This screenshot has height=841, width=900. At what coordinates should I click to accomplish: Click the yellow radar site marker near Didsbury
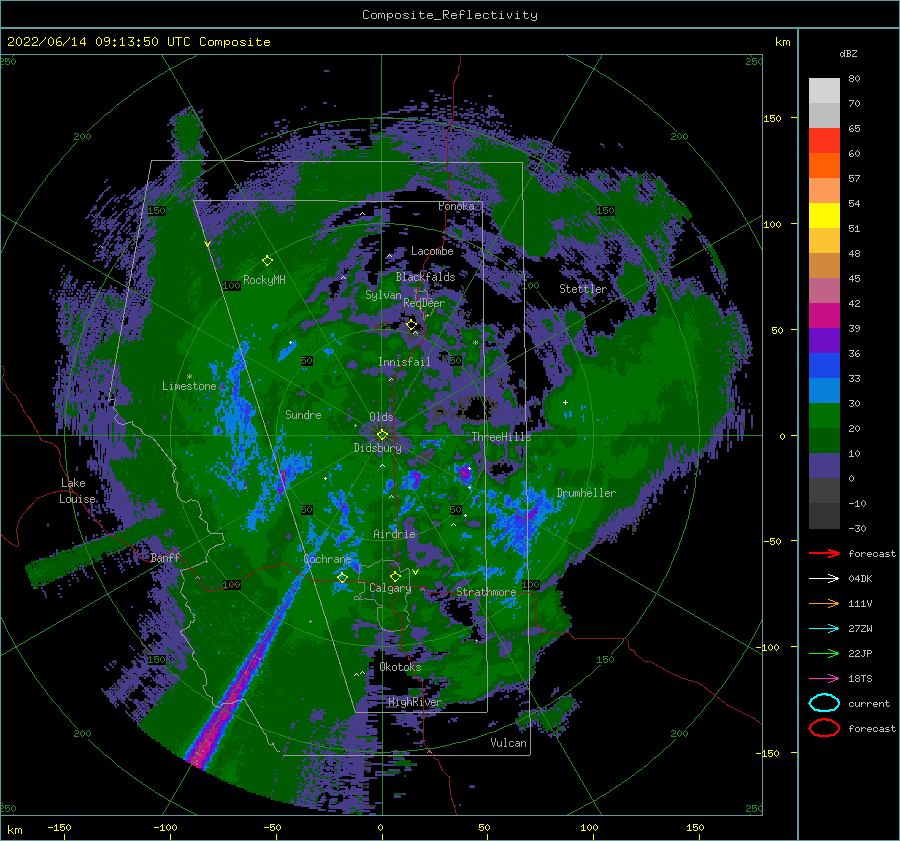[x=382, y=435]
